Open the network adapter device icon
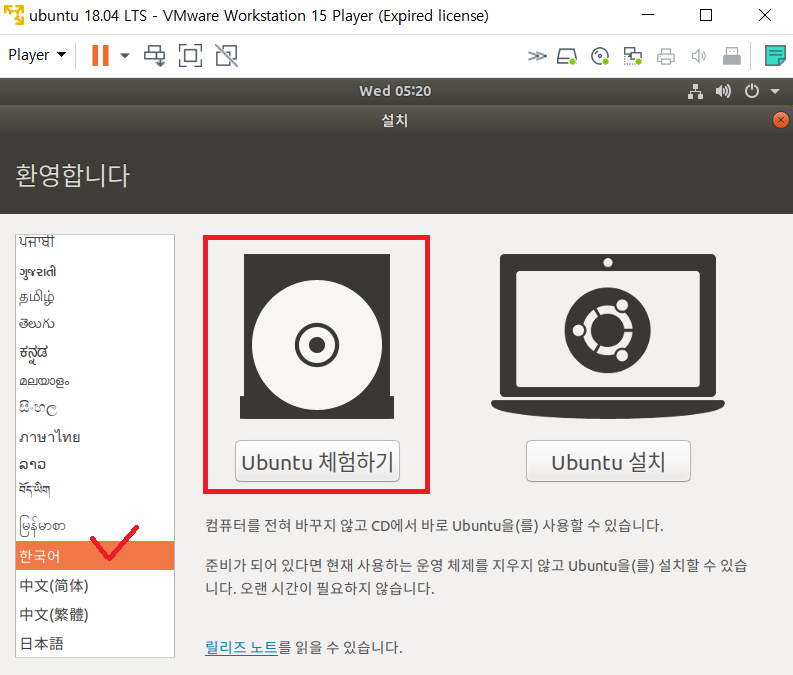 coord(633,56)
